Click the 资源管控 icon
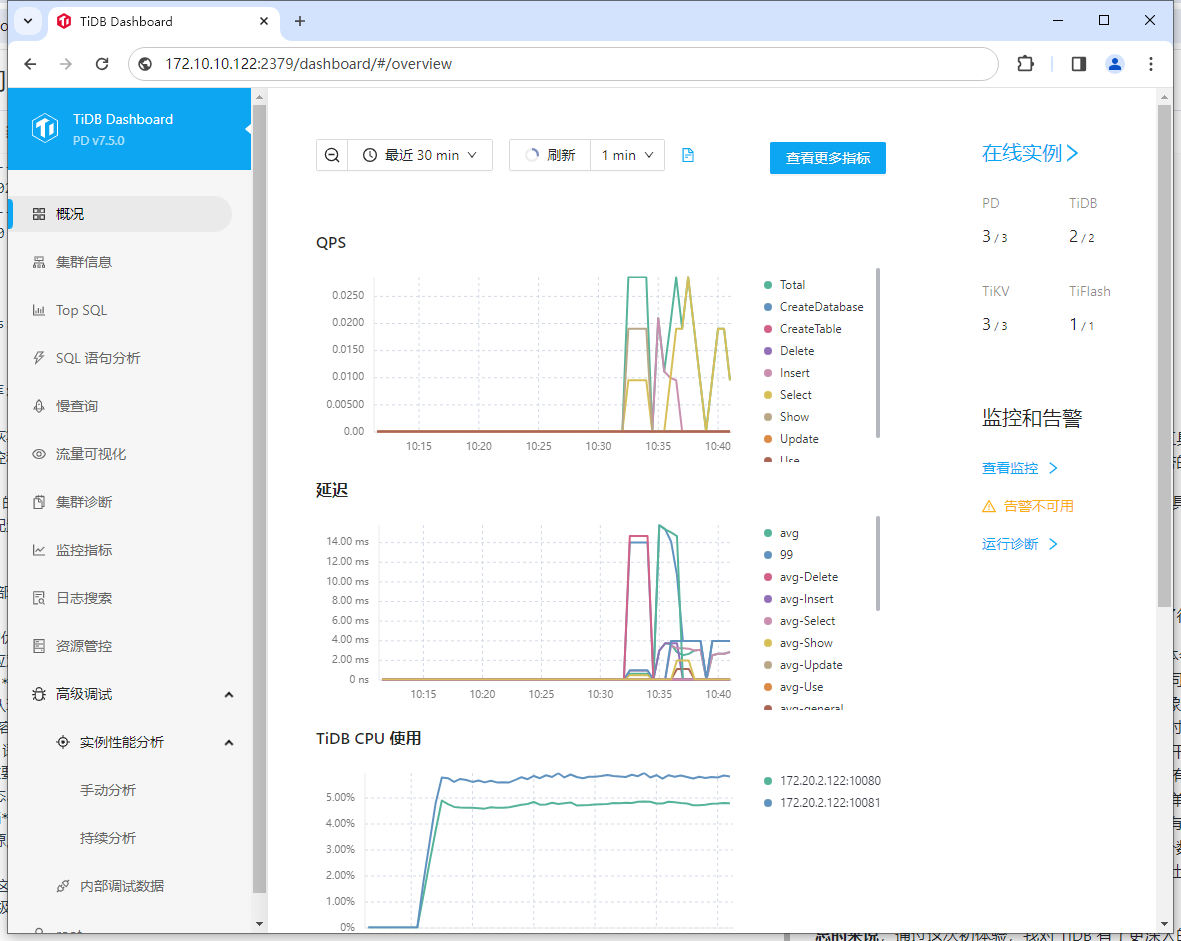Screen dimensions: 1181x941 click(39, 646)
